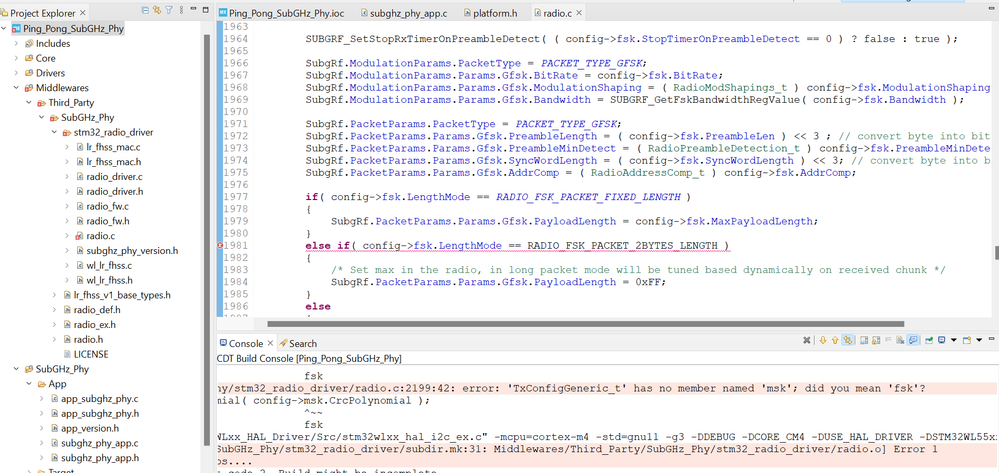The height and width of the screenshot is (473, 999).
Task: Click PACKET_TYPE_GFSK on line 1966
Action: coord(593,63)
